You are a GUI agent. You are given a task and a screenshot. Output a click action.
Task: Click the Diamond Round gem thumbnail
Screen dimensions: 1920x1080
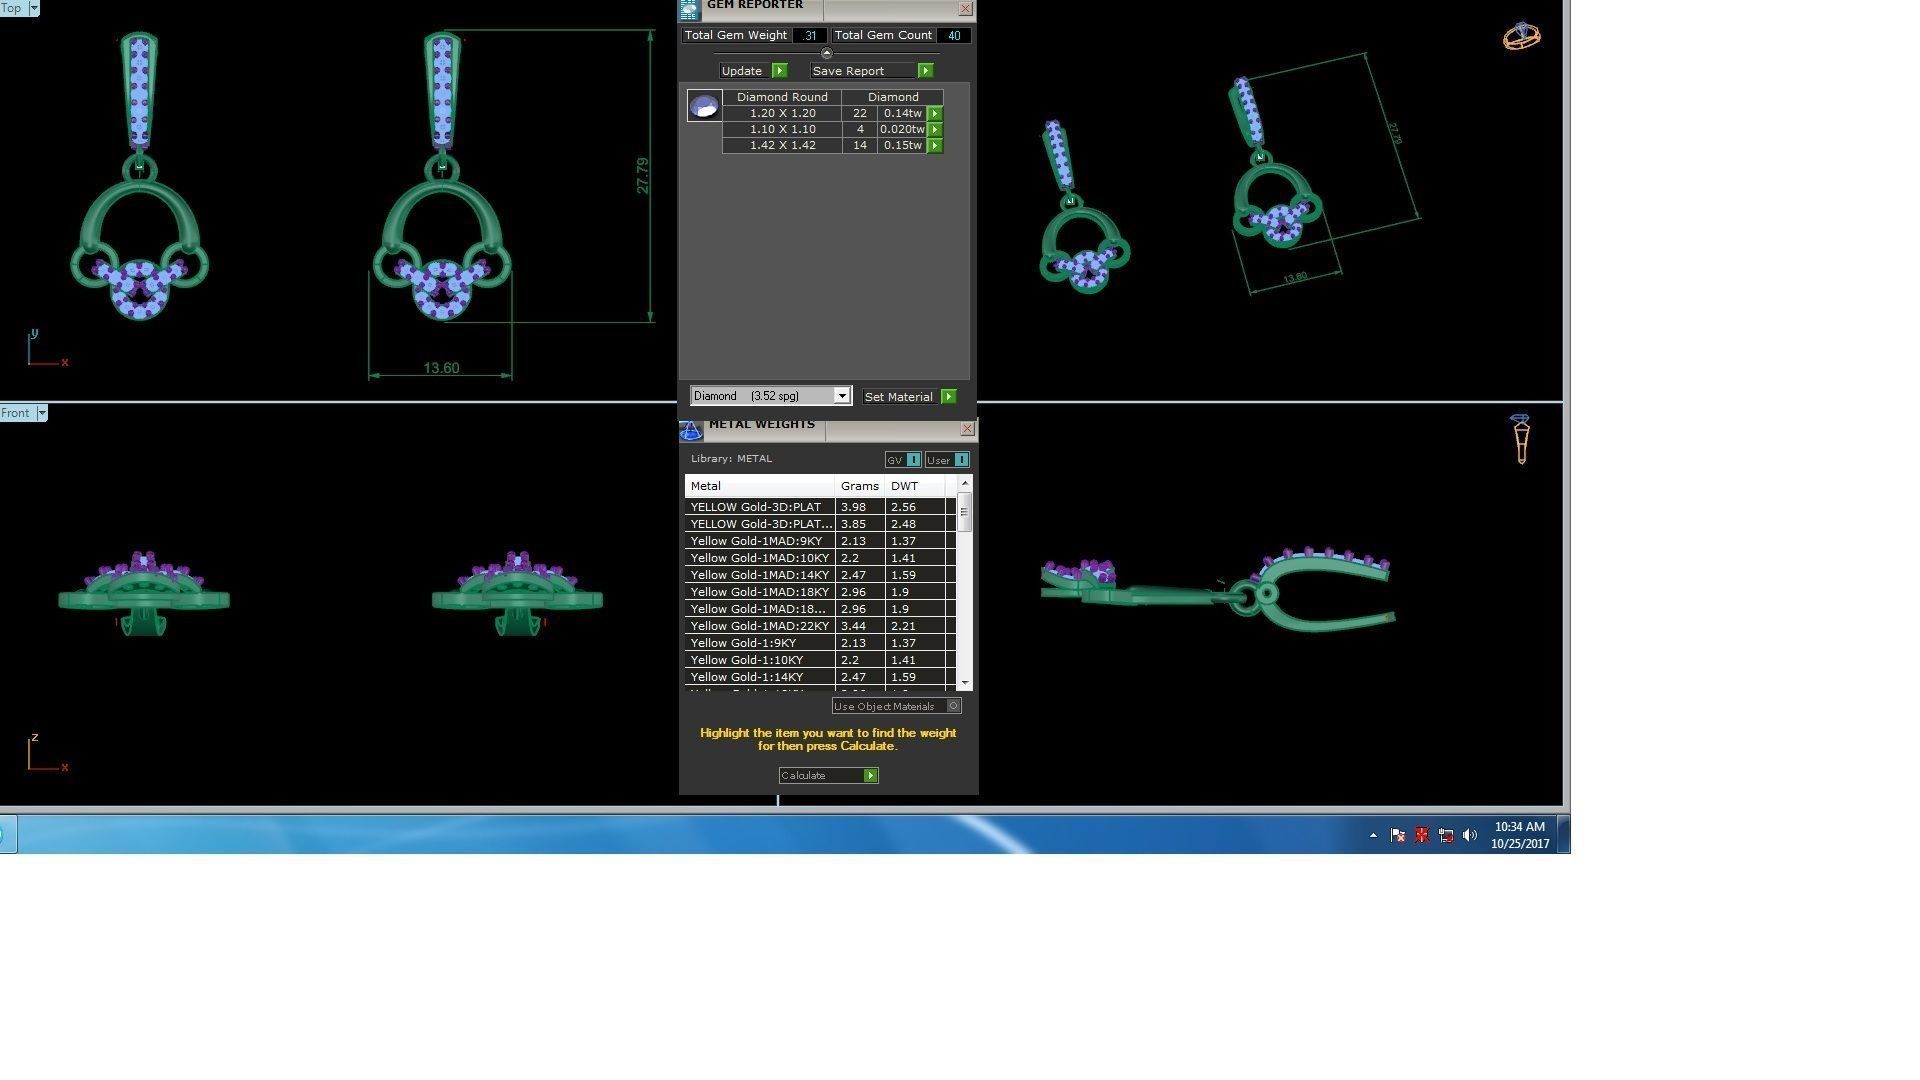pos(704,106)
